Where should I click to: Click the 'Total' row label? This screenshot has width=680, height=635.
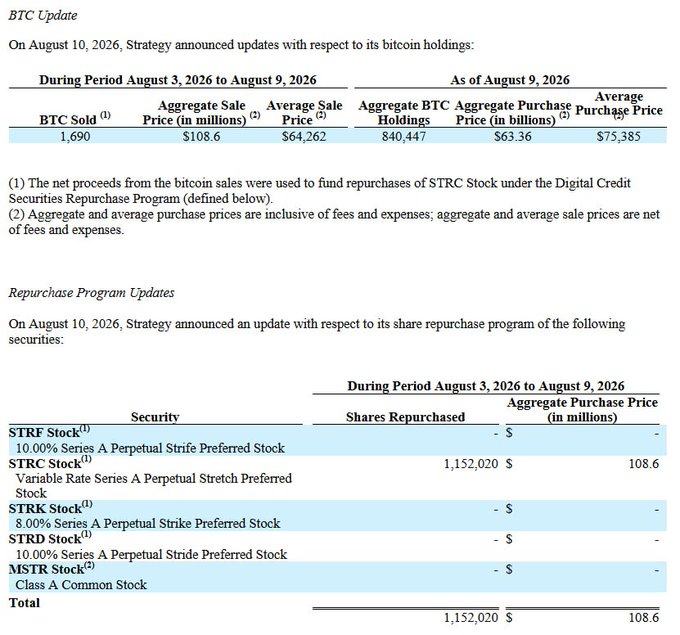coord(24,603)
